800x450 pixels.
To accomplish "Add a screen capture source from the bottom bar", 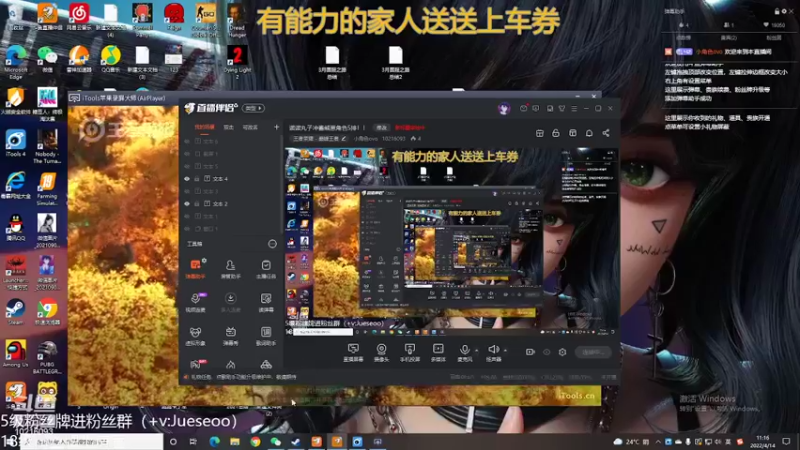I will click(x=353, y=352).
